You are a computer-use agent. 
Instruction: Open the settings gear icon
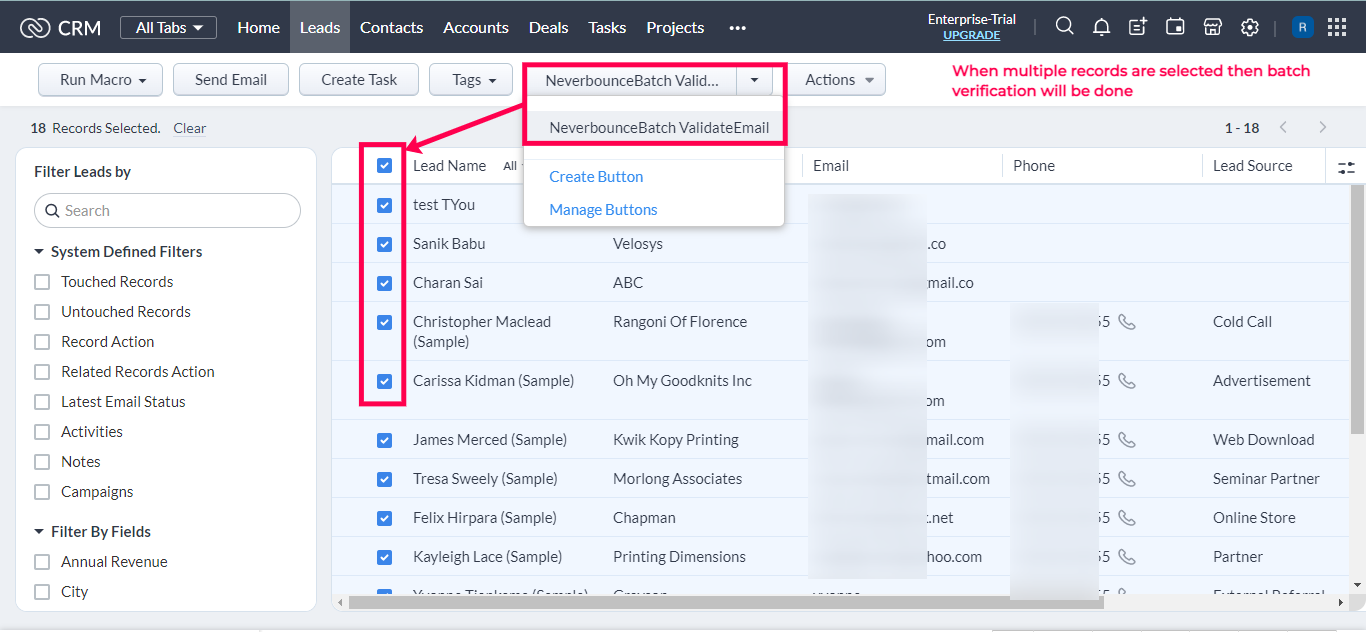point(1249,27)
